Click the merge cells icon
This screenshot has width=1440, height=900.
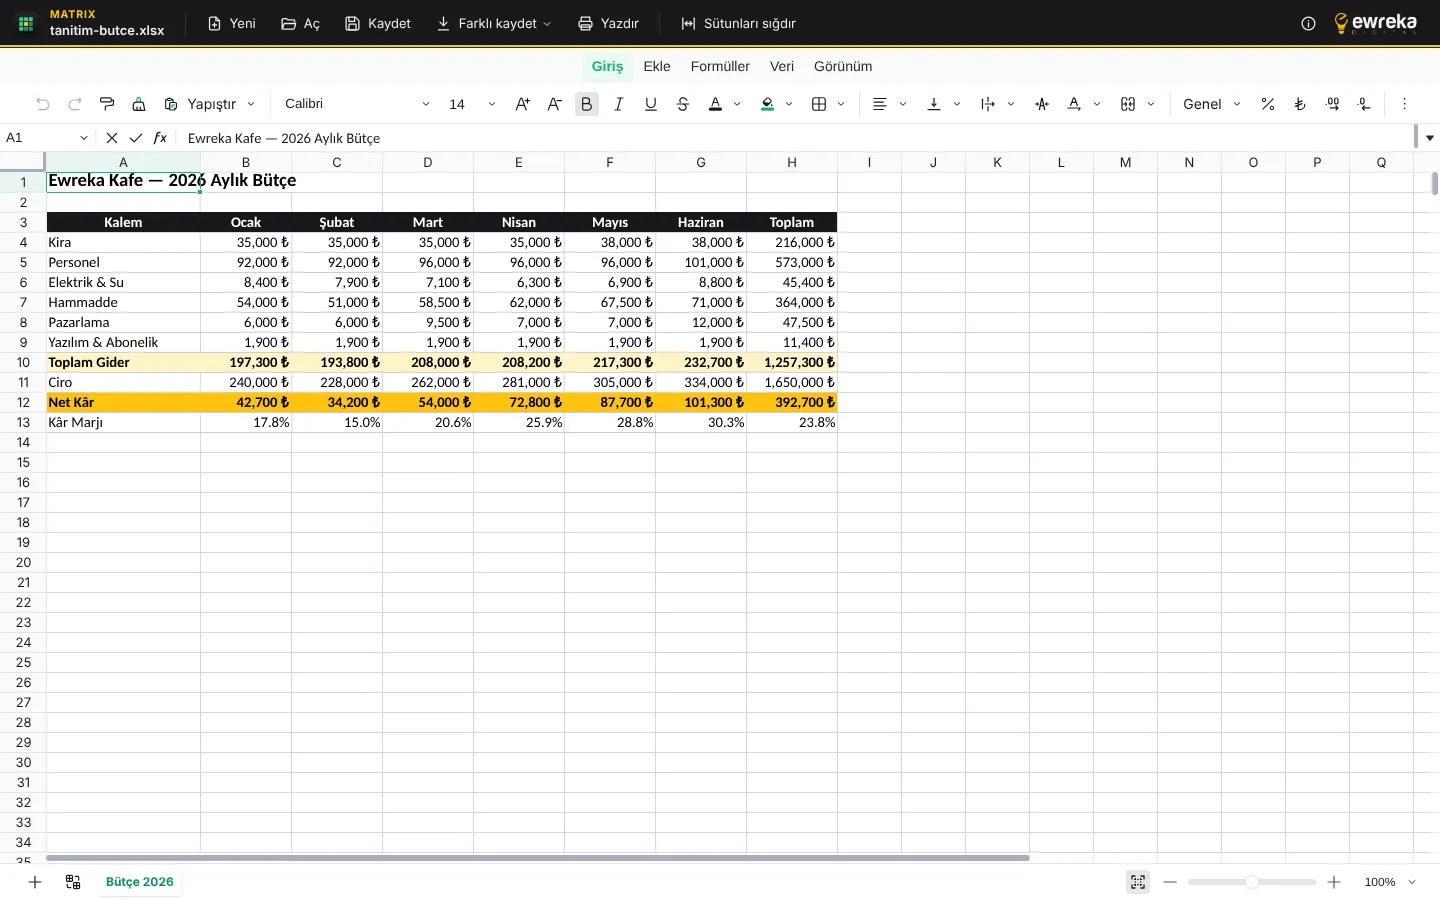pos(1128,104)
